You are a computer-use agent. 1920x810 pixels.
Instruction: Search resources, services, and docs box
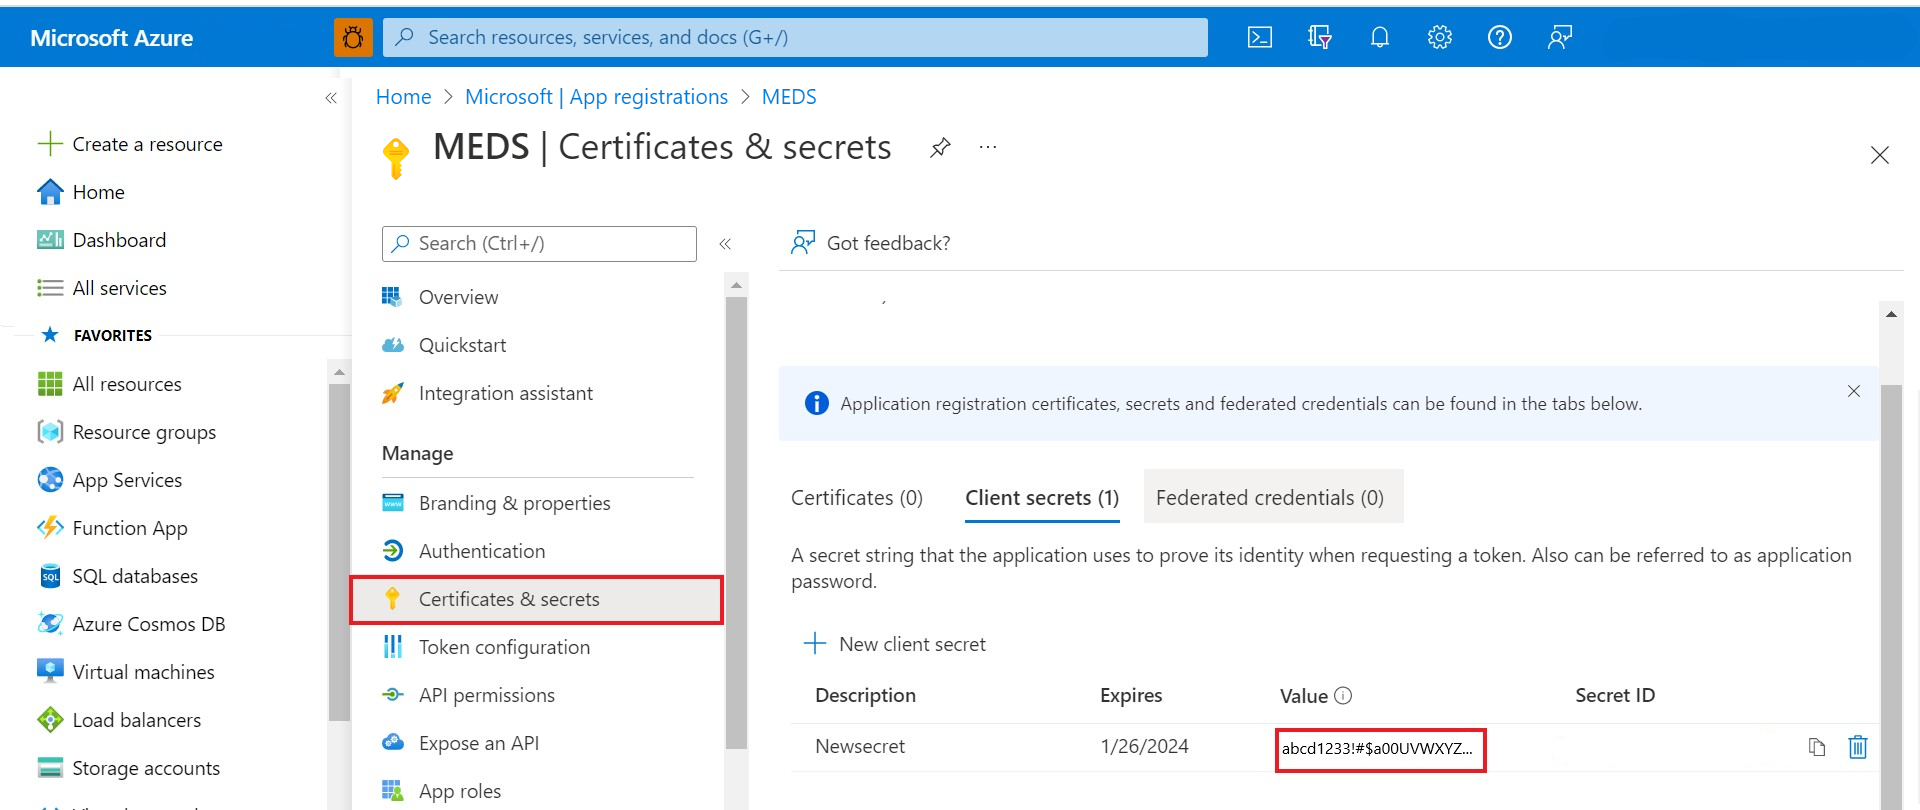tap(795, 37)
